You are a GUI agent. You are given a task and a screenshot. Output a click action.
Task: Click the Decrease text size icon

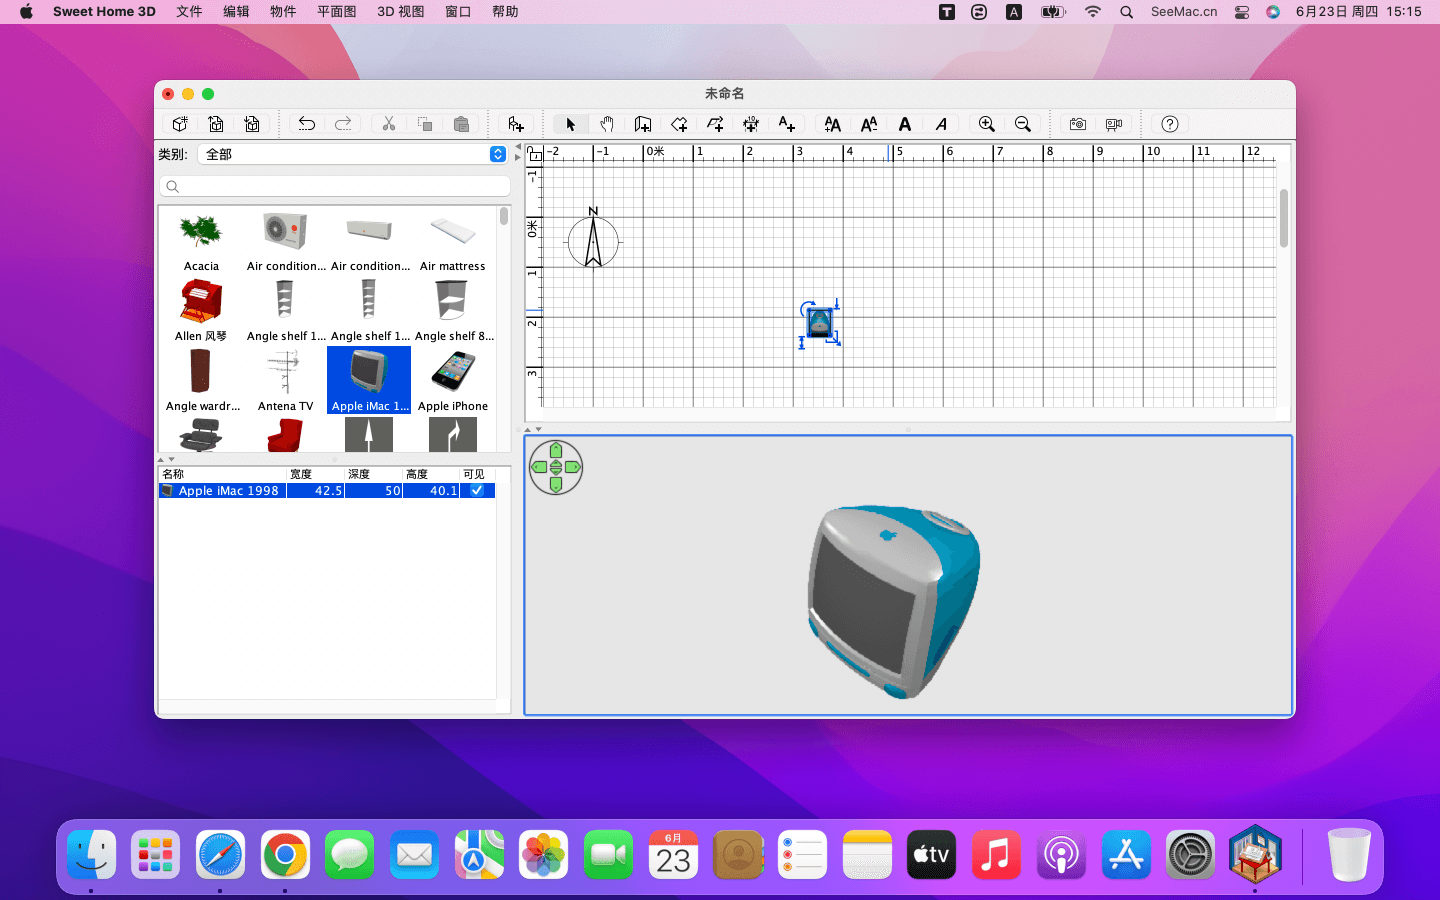[x=869, y=124]
